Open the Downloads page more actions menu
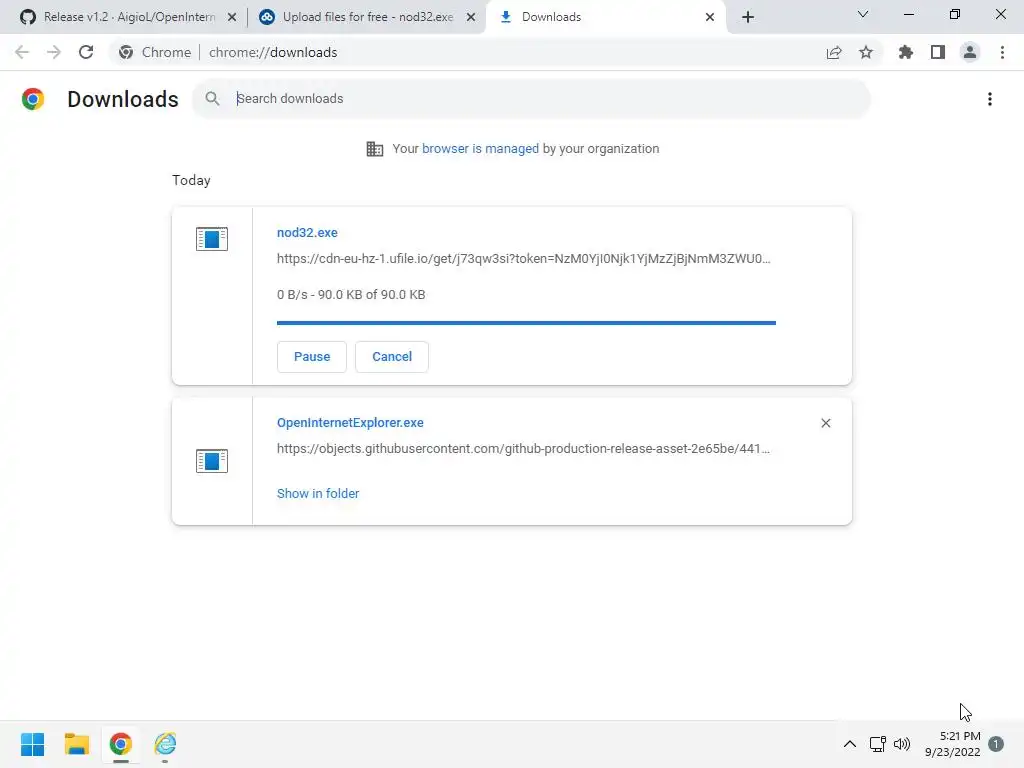Viewport: 1024px width, 768px height. (x=990, y=99)
